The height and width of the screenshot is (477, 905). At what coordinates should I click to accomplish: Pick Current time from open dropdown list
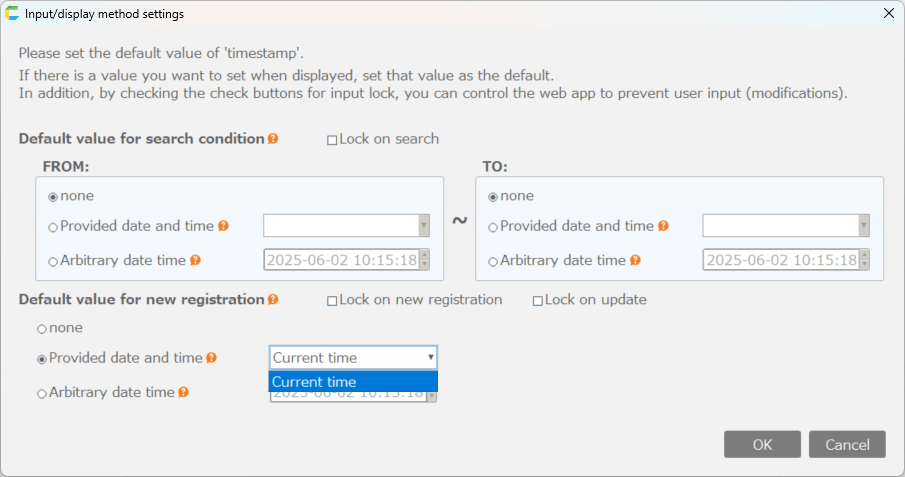coord(353,382)
